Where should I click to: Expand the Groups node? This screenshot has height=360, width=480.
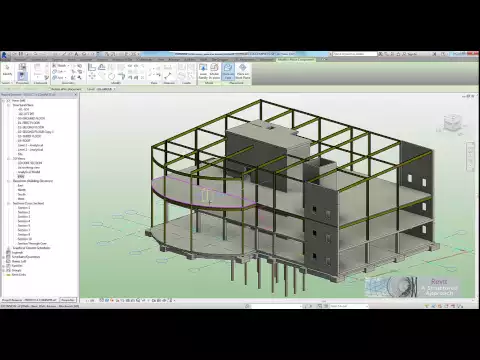[x=3, y=270]
